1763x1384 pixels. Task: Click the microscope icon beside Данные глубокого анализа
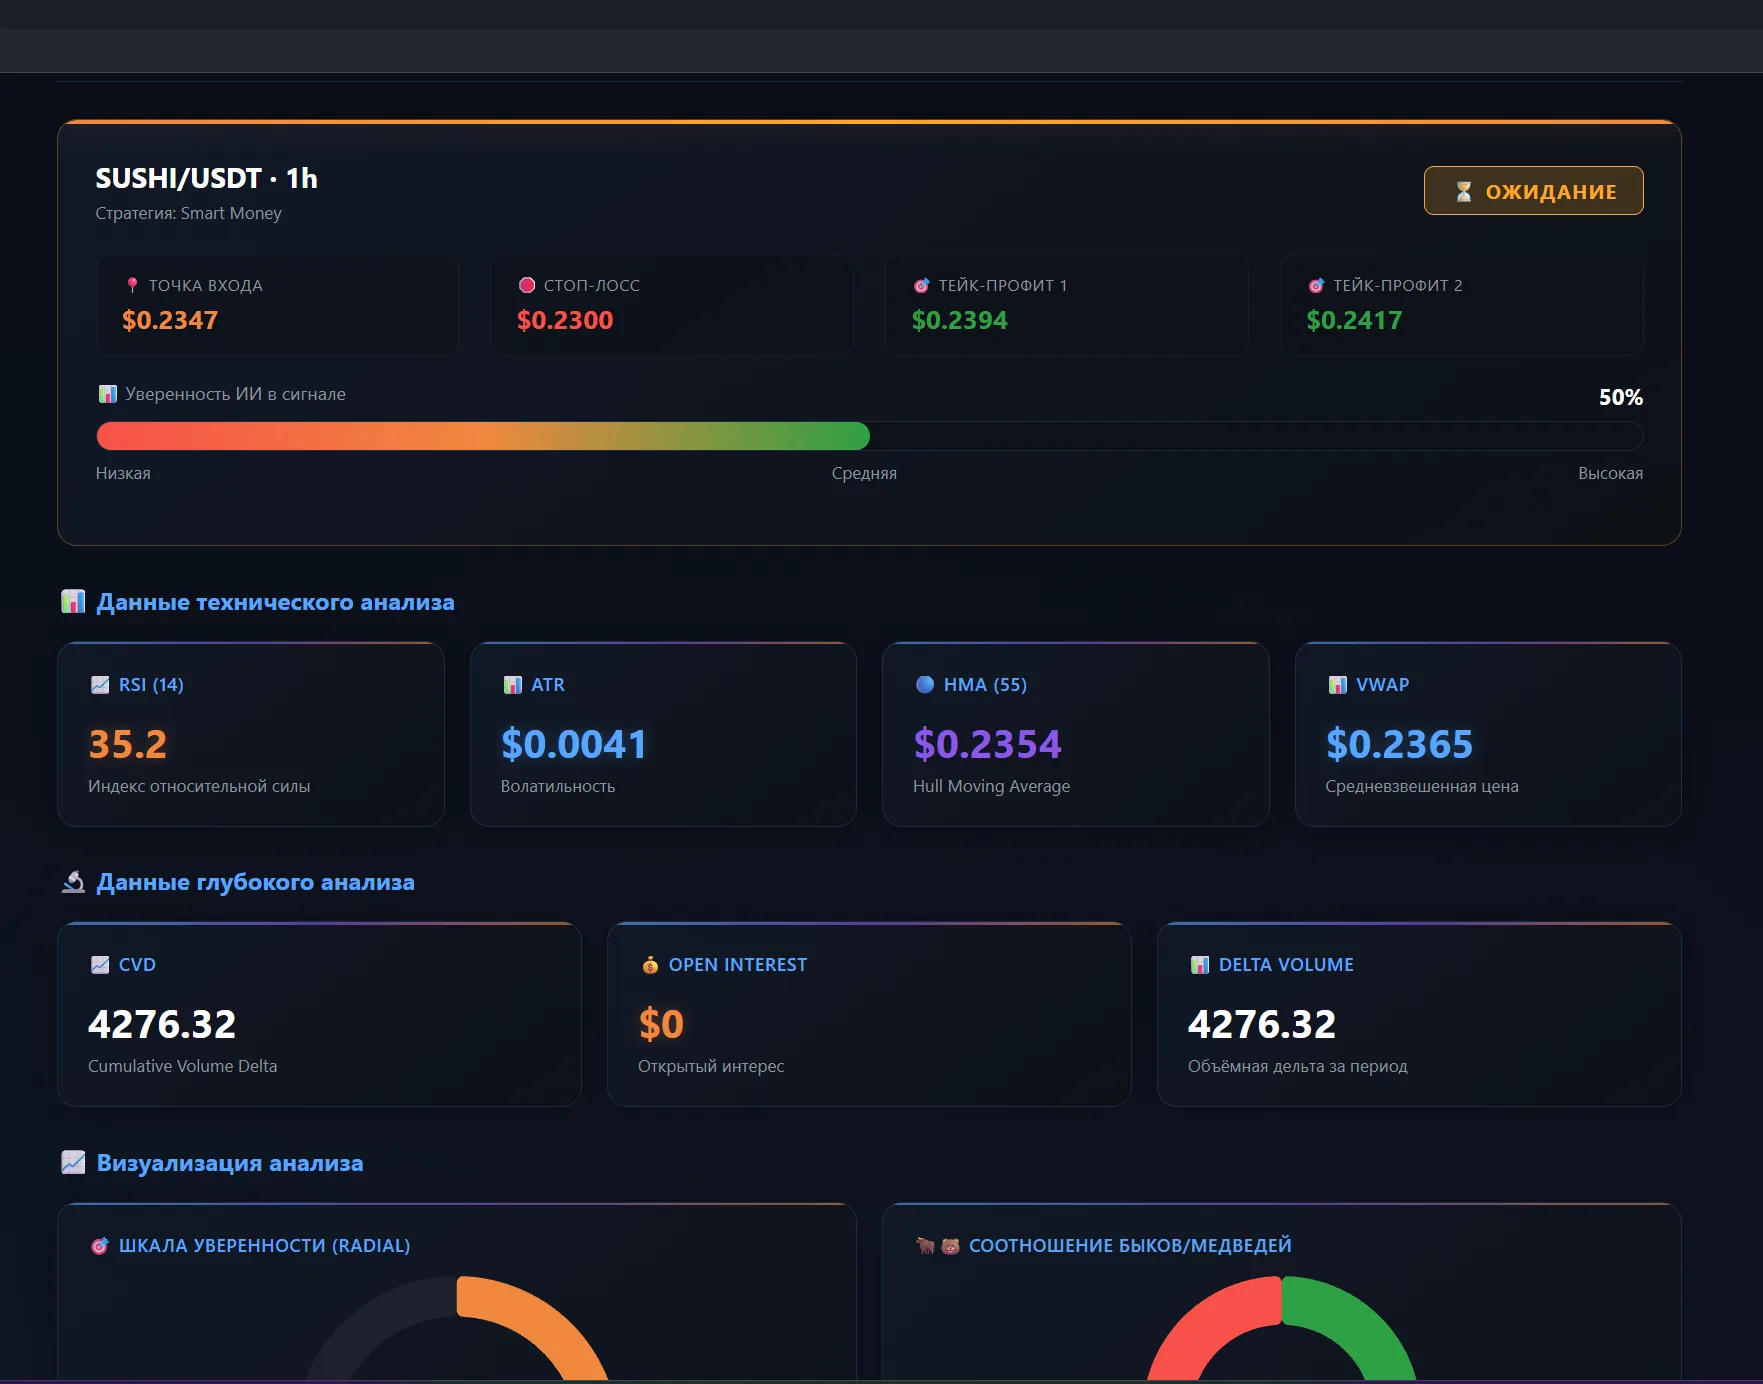click(x=73, y=881)
